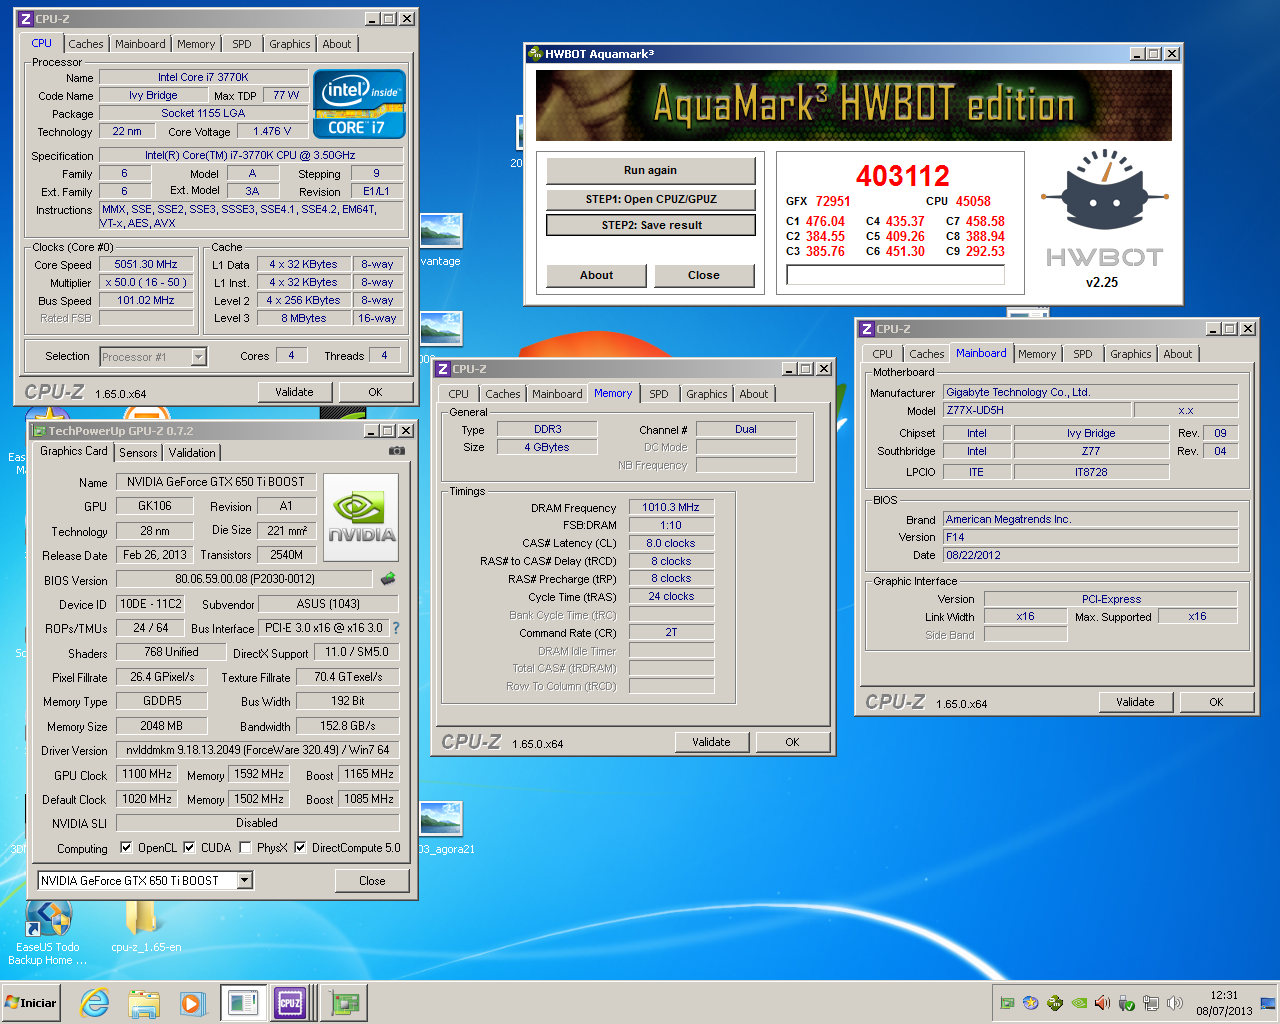Image resolution: width=1280 pixels, height=1024 pixels.
Task: Click the About button in Aquamark
Action: pyautogui.click(x=596, y=275)
